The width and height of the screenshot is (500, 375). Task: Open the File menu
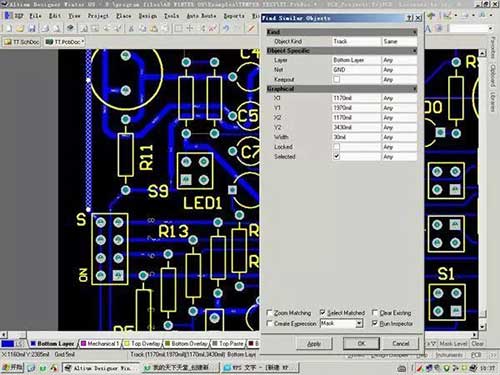[35, 16]
